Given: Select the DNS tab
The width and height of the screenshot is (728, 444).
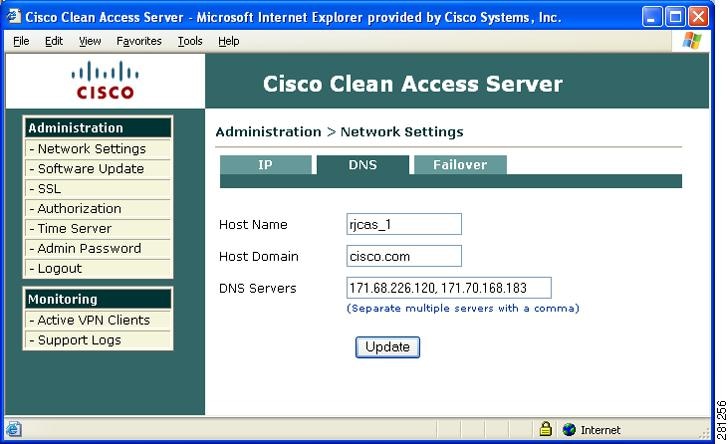Looking at the screenshot, I should point(363,165).
